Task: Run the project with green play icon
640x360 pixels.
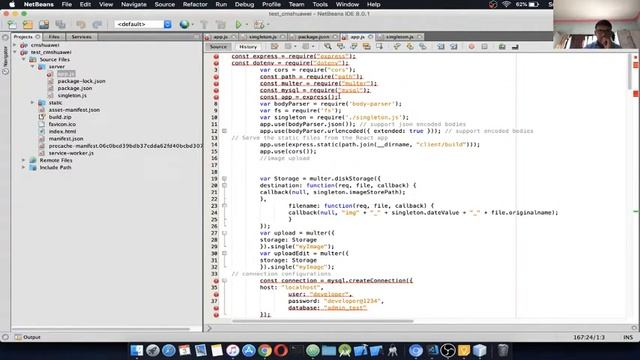Action: tap(238, 24)
